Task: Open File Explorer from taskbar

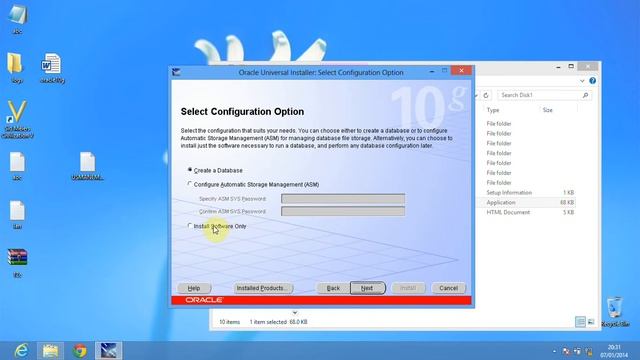Action: pos(51,351)
